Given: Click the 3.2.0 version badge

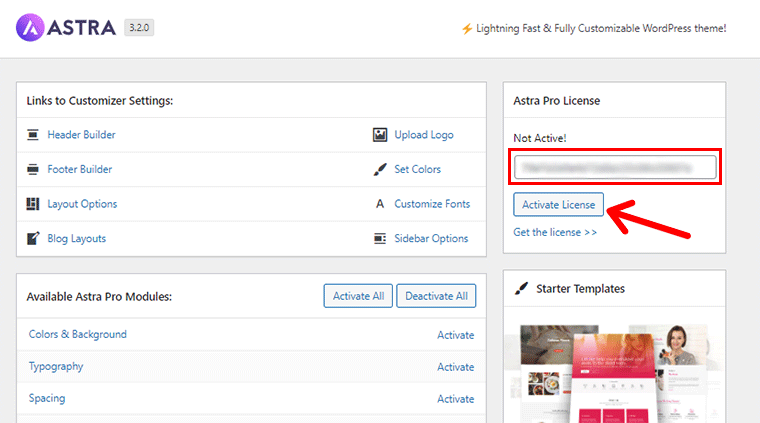Looking at the screenshot, I should [x=139, y=28].
